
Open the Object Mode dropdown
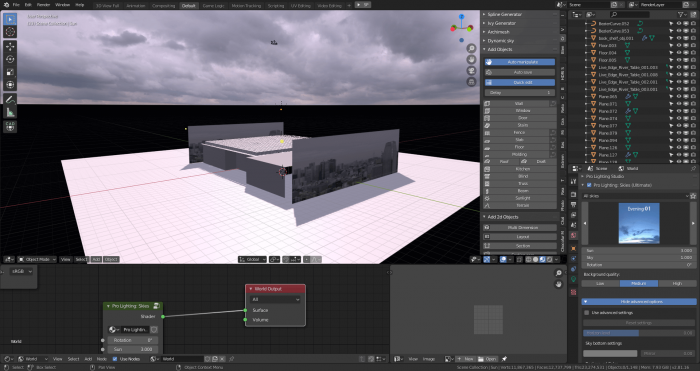(x=37, y=259)
